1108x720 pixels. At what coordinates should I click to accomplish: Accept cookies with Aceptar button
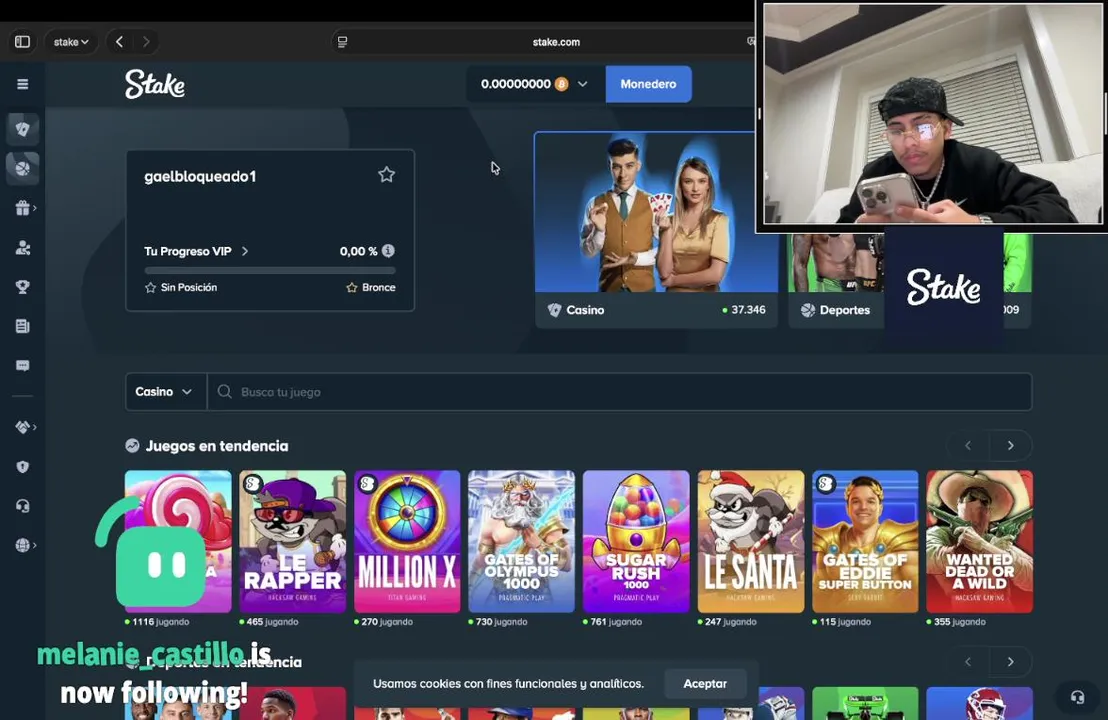tap(705, 683)
